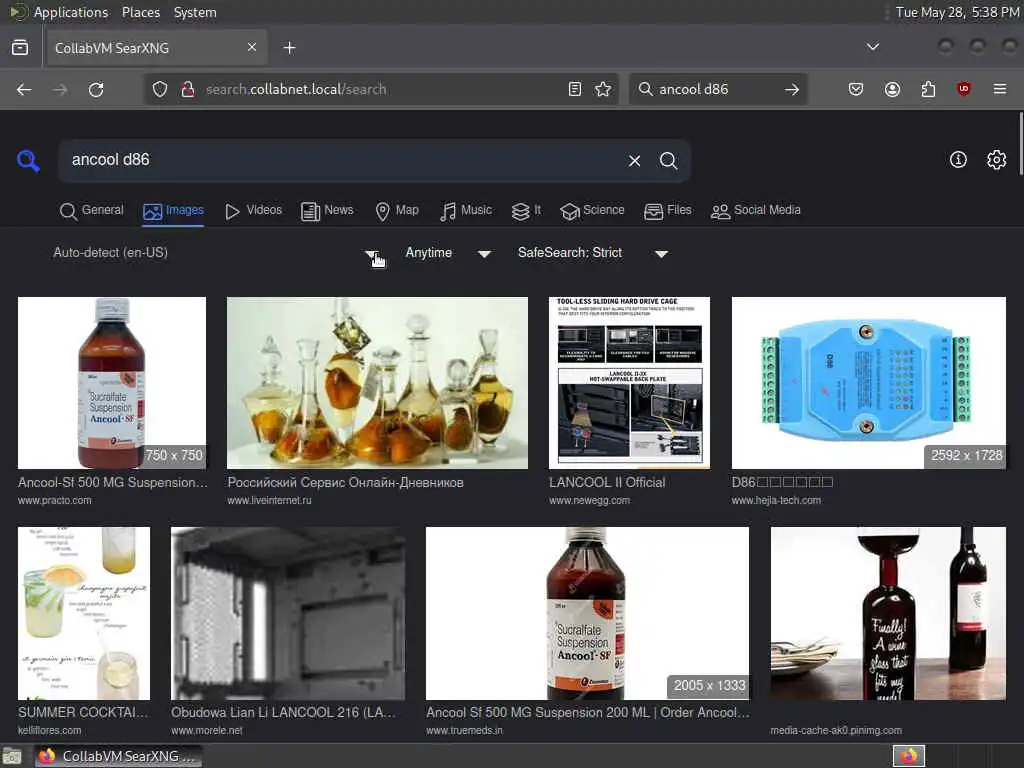Switch to the Files tab

point(667,210)
